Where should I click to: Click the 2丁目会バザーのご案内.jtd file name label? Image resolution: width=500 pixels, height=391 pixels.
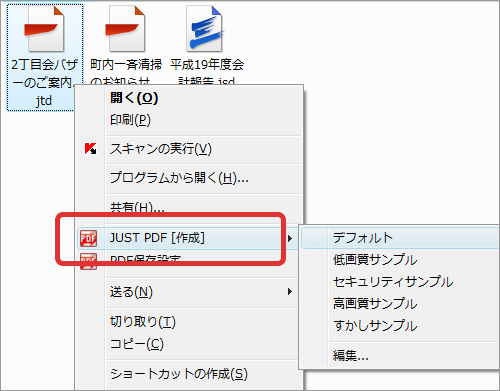pos(44,82)
